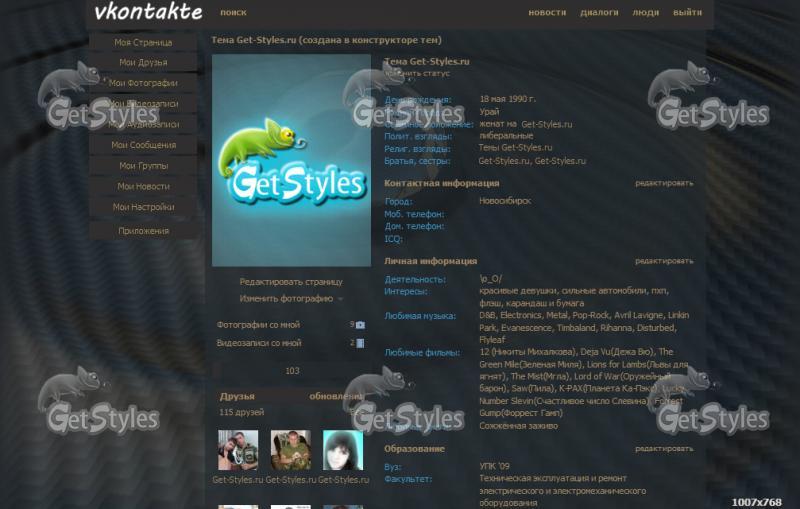Click the 115 друзей count
The image size is (800, 509).
point(241,412)
